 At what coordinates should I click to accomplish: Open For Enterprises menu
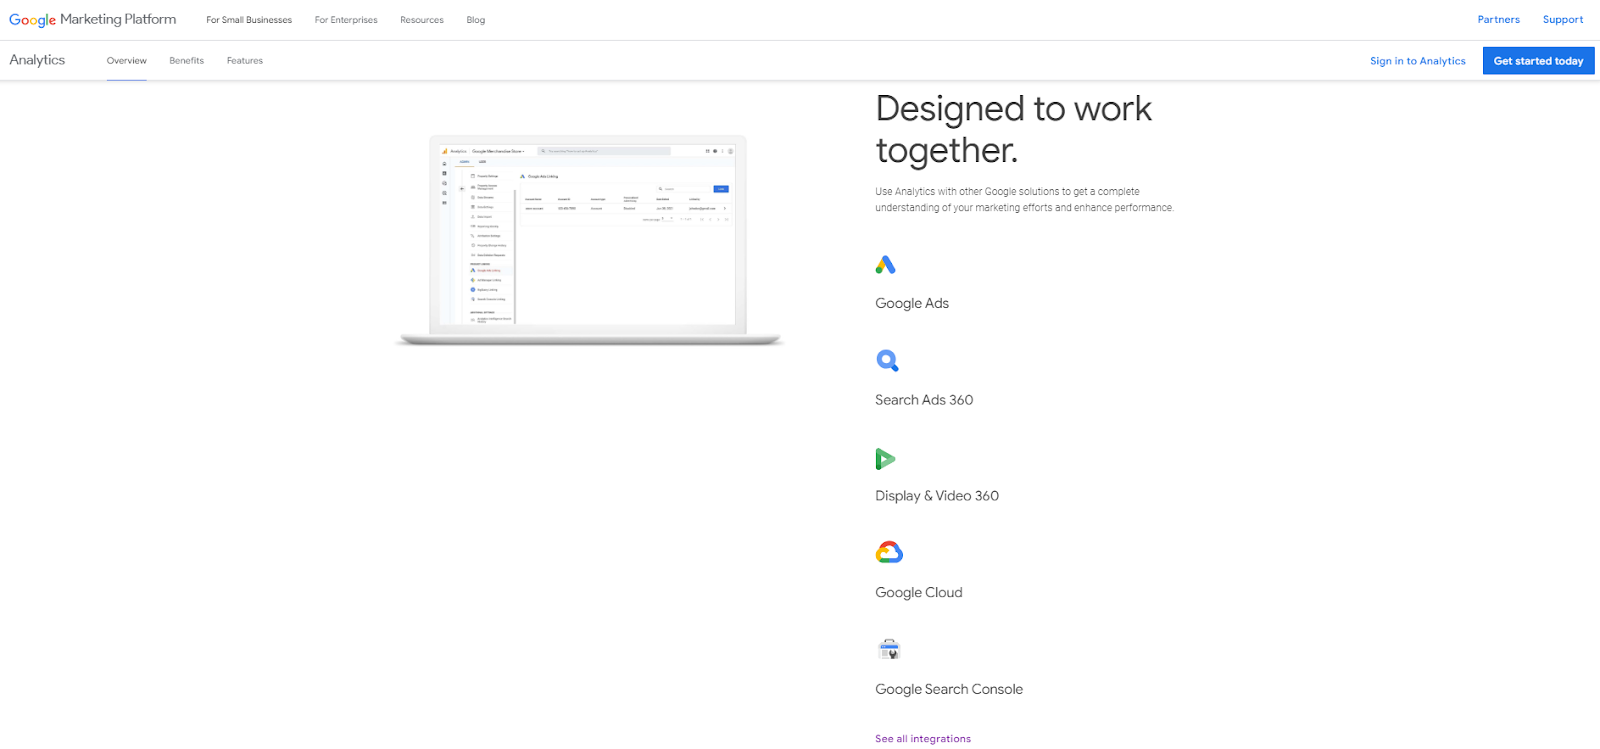346,20
